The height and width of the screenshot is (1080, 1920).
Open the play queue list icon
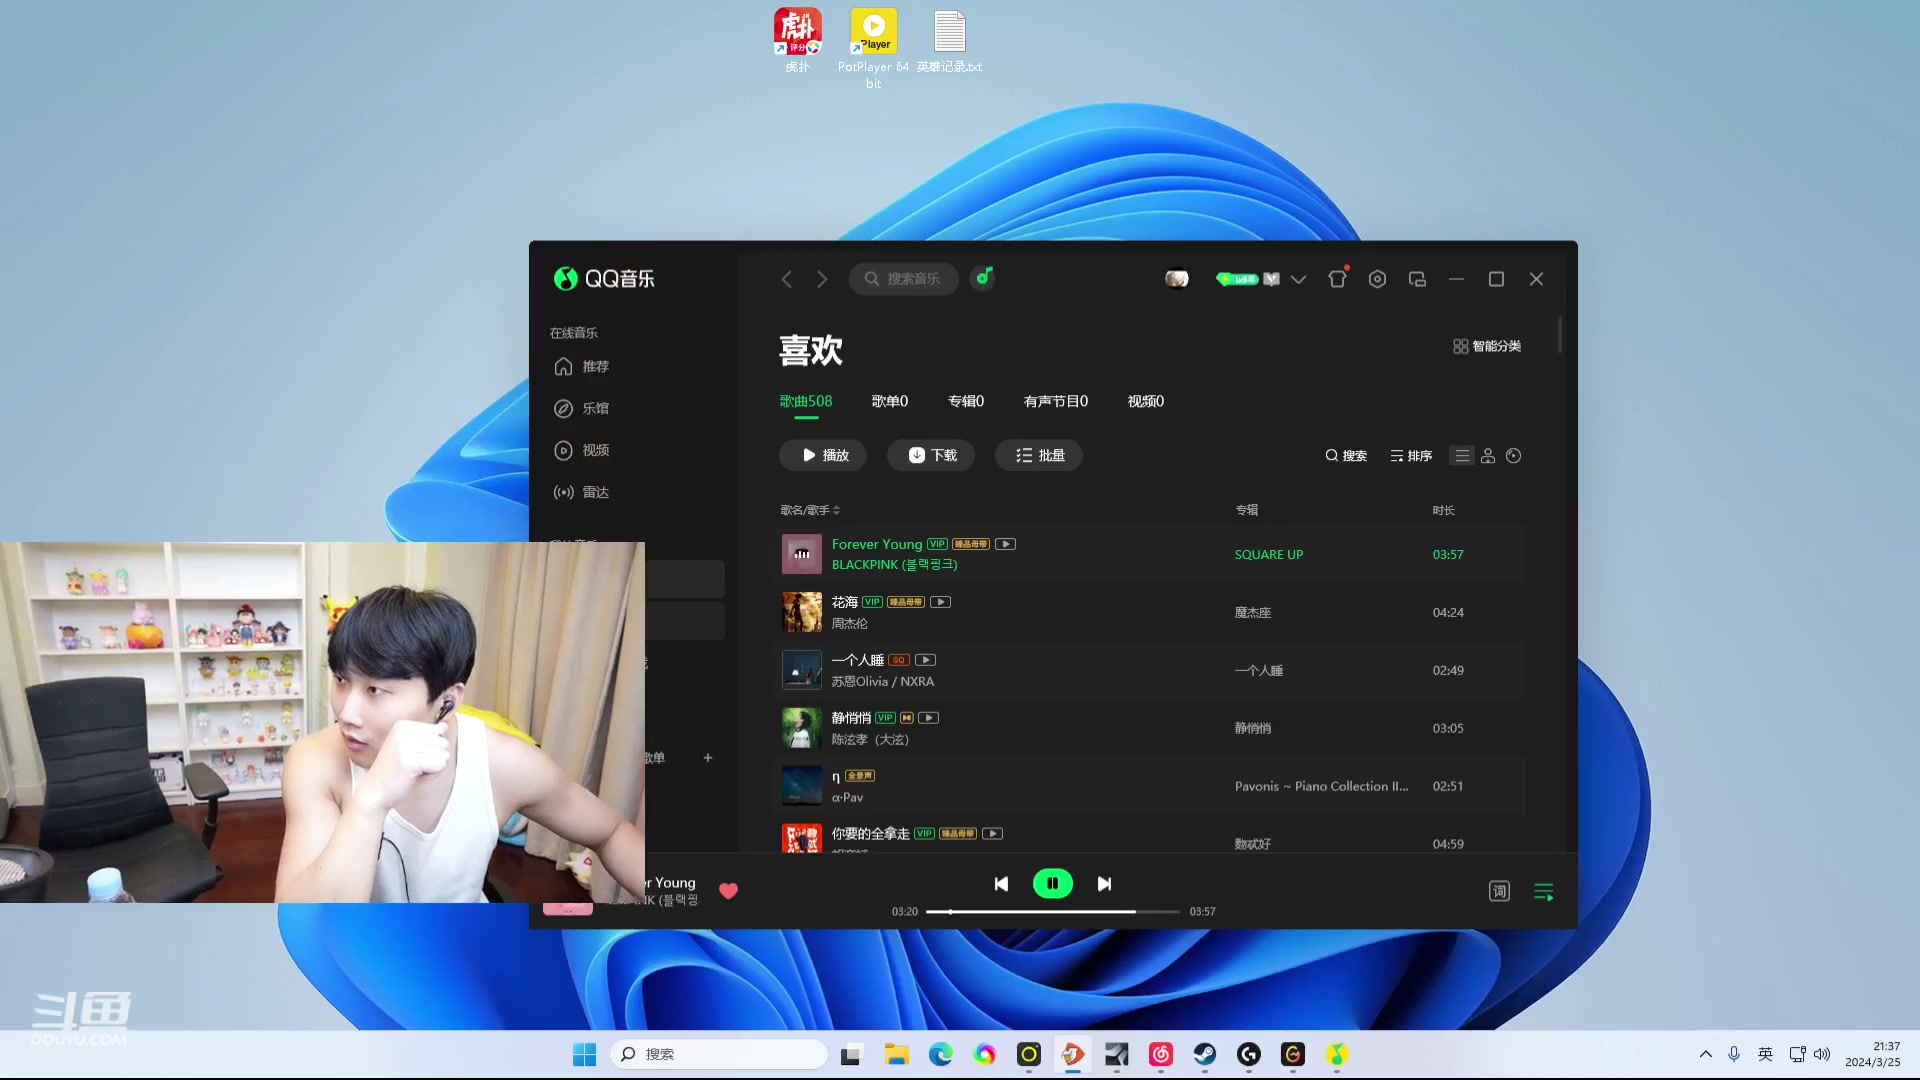tap(1544, 891)
